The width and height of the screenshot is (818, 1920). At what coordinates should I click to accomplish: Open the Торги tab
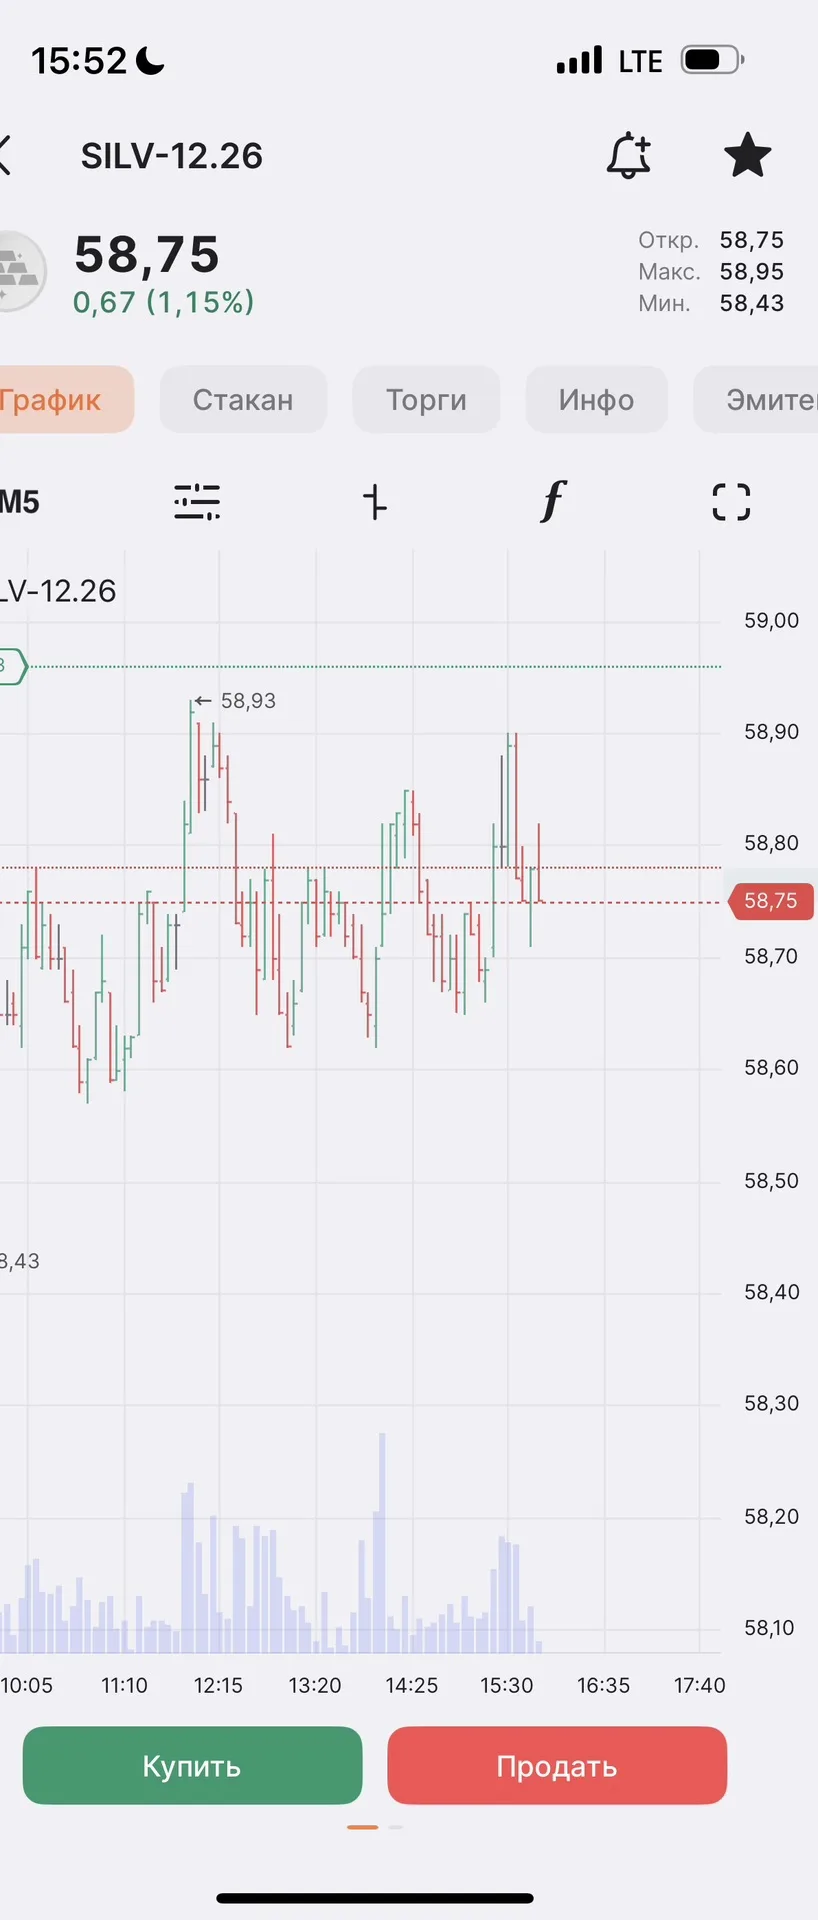[426, 400]
